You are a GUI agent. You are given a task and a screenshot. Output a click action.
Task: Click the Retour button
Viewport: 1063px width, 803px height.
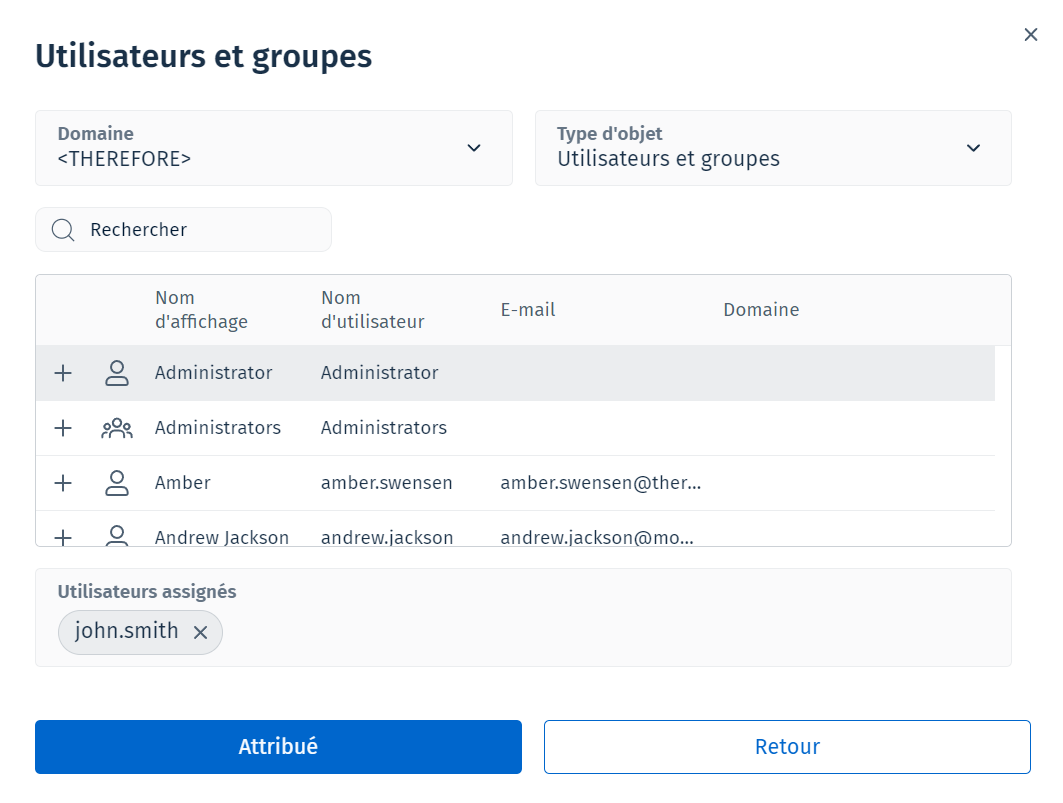coord(787,747)
